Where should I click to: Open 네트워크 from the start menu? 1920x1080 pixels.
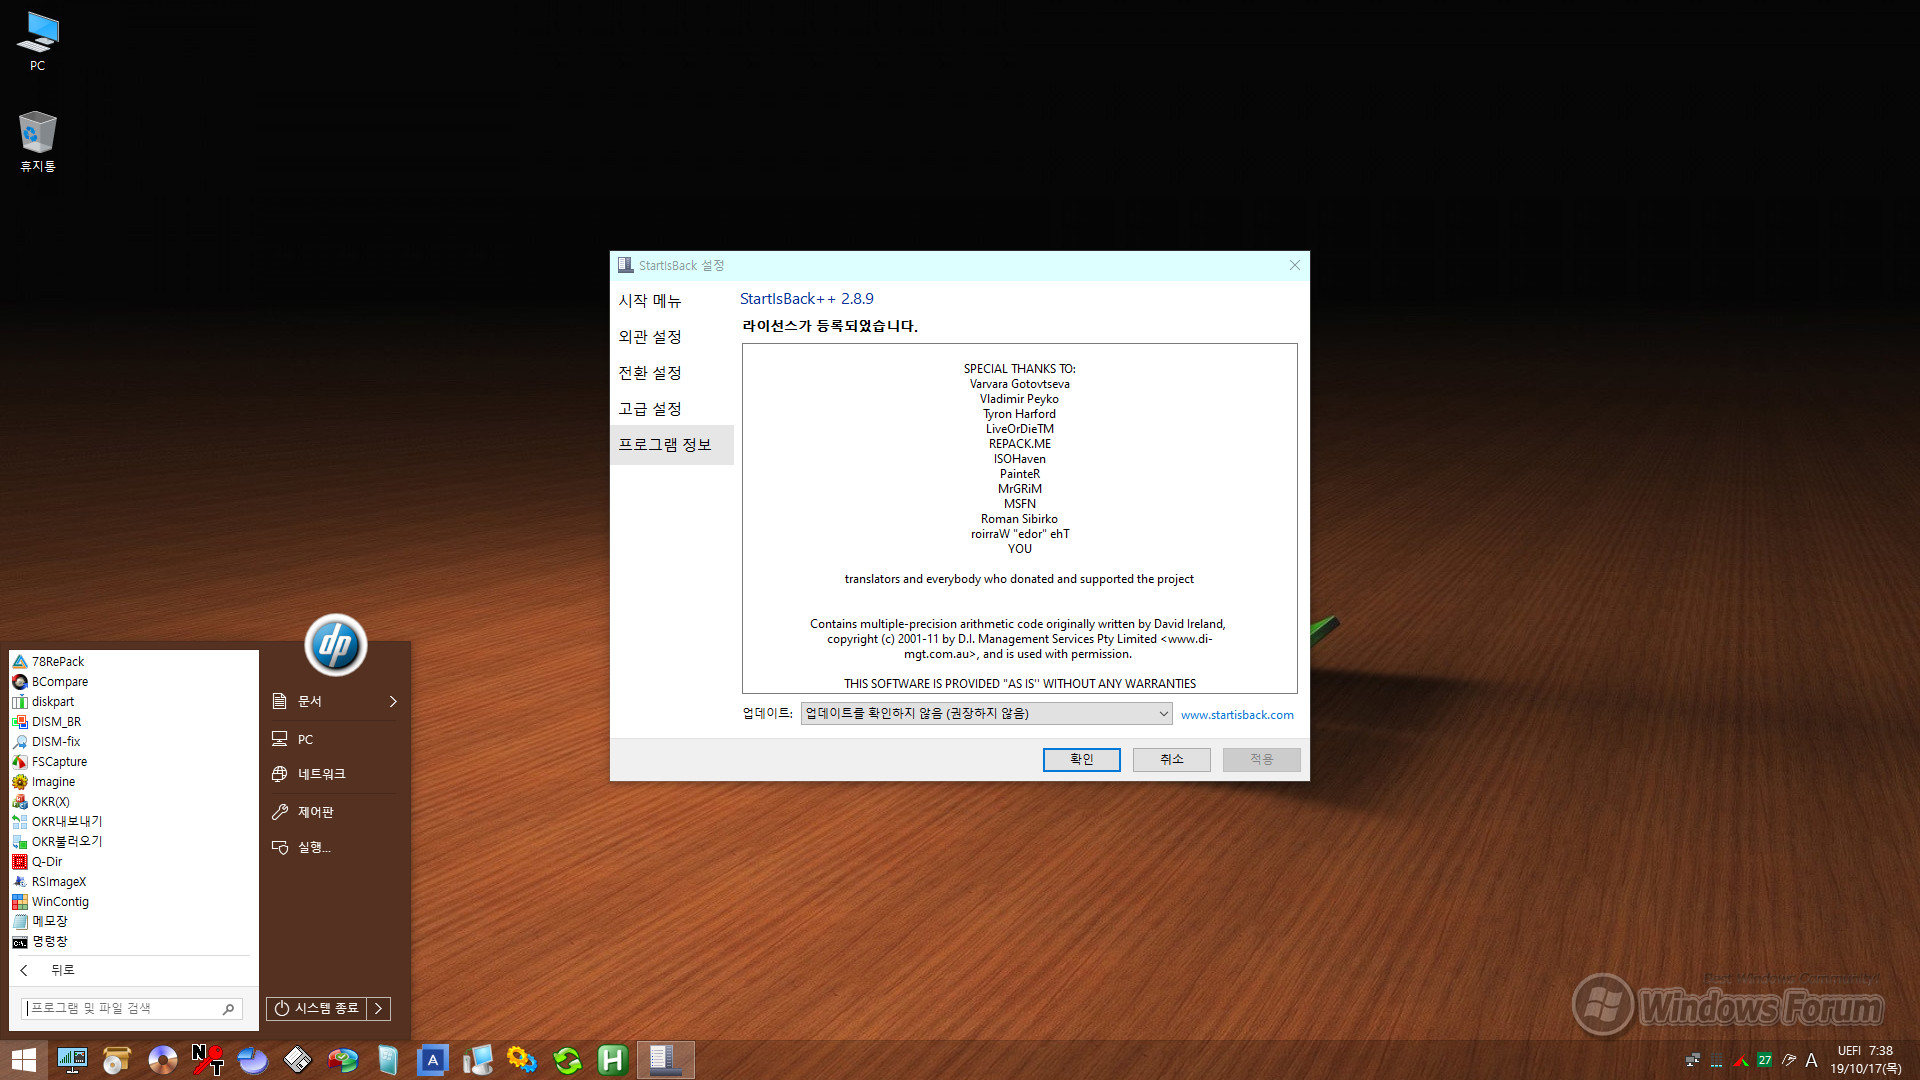[321, 774]
